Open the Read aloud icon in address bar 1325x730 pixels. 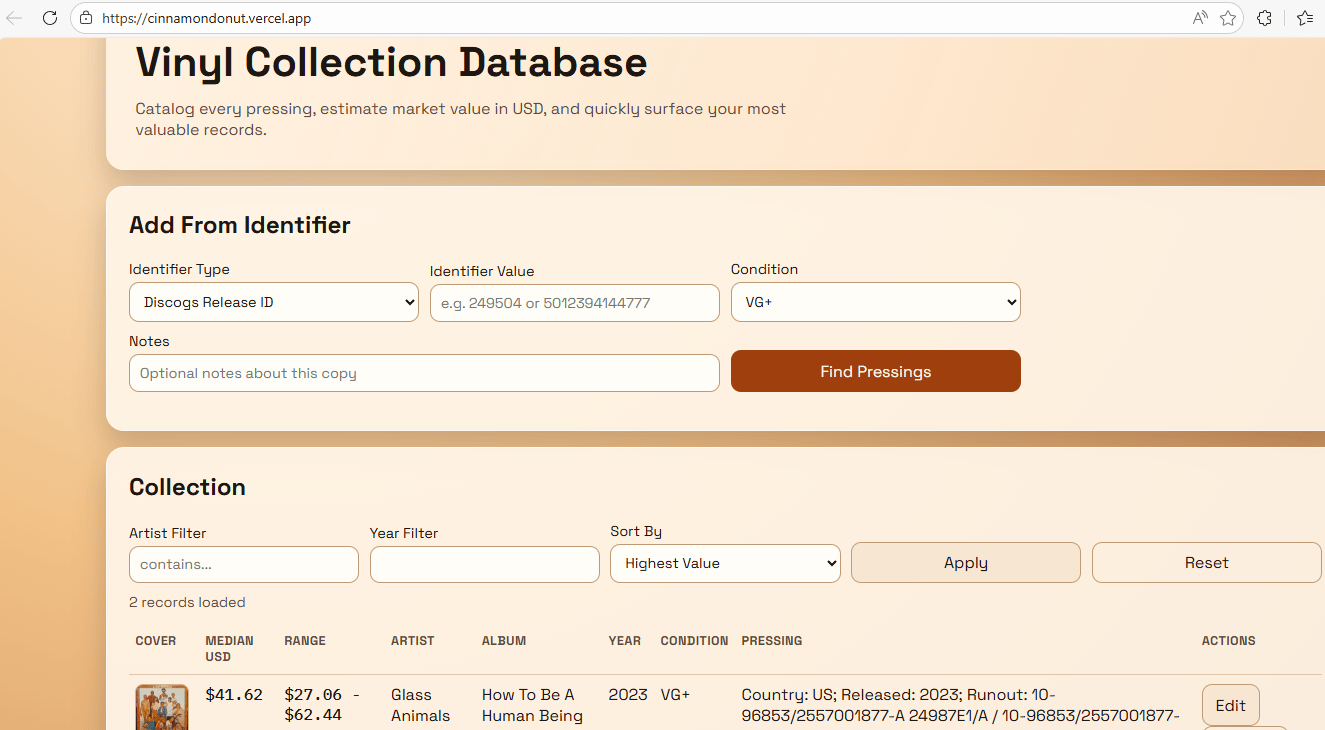tap(1200, 18)
